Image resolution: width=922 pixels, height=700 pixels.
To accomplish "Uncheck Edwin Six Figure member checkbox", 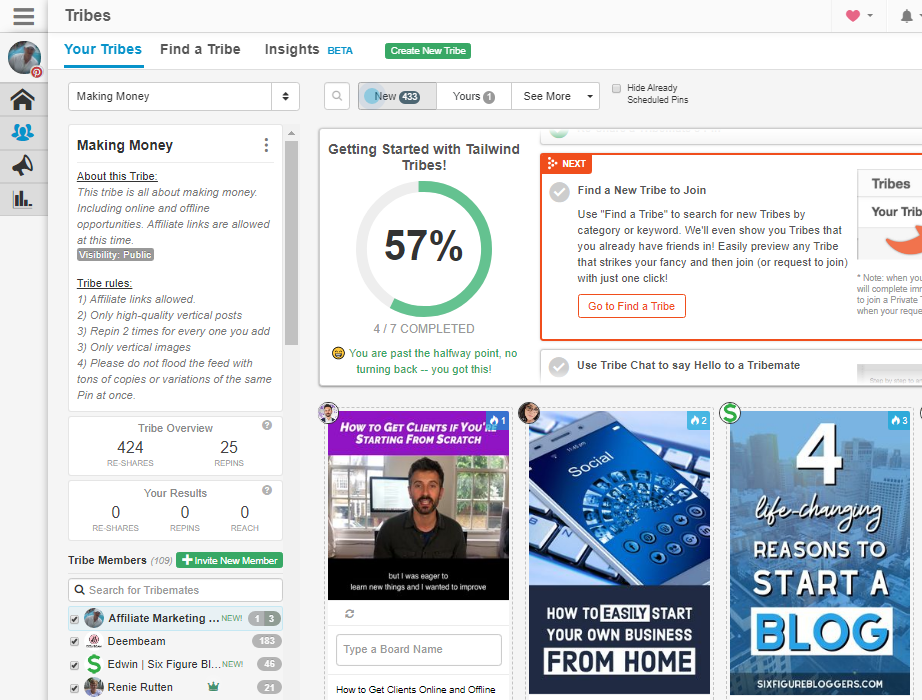I will tap(74, 665).
